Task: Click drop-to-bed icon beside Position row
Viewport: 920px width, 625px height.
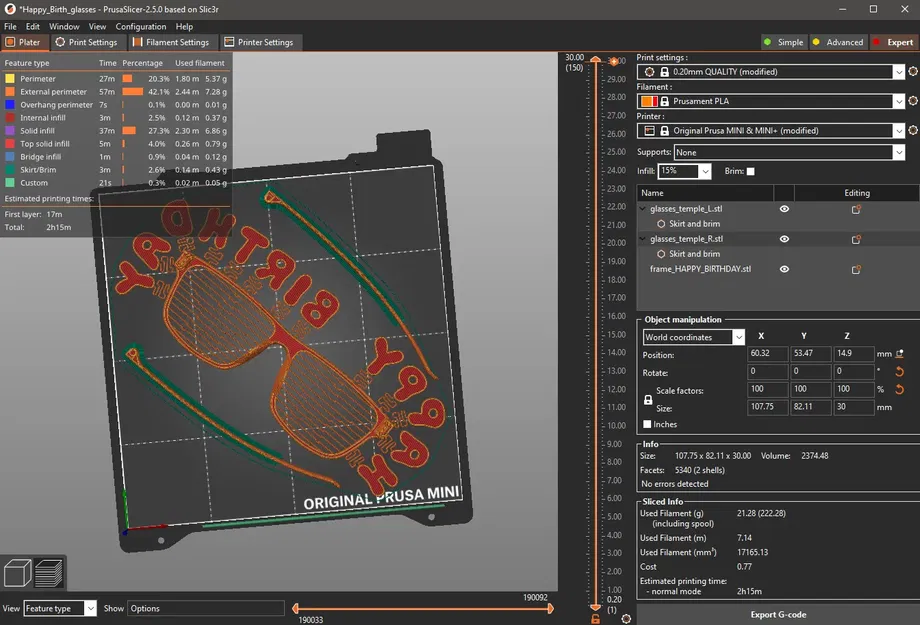Action: click(x=900, y=354)
